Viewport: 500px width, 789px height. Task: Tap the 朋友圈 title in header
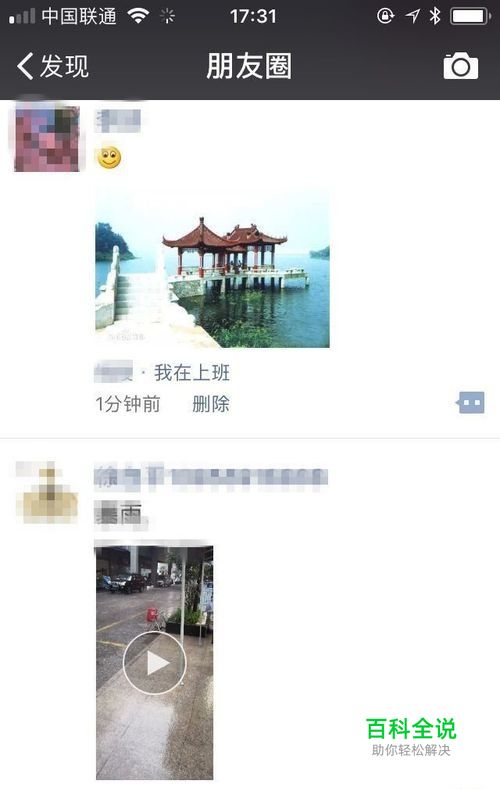[249, 66]
